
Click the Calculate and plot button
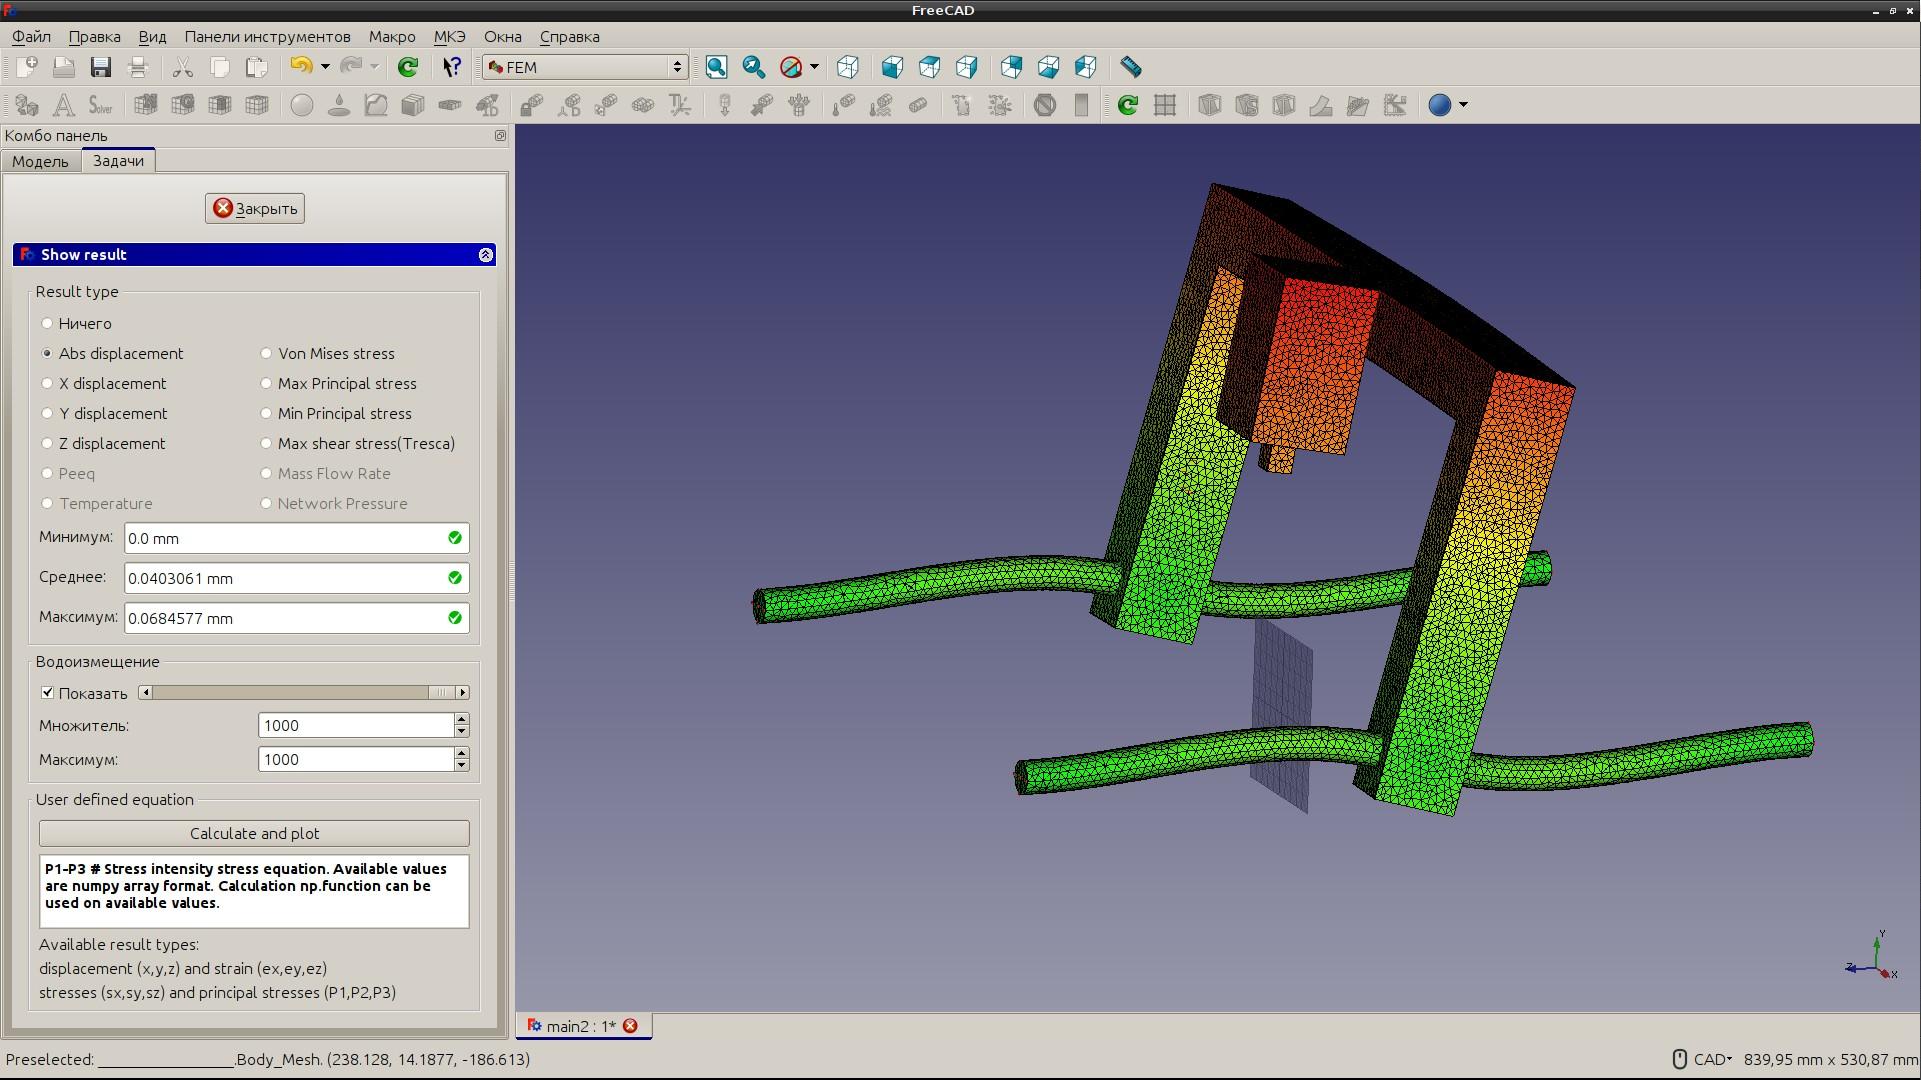click(254, 833)
